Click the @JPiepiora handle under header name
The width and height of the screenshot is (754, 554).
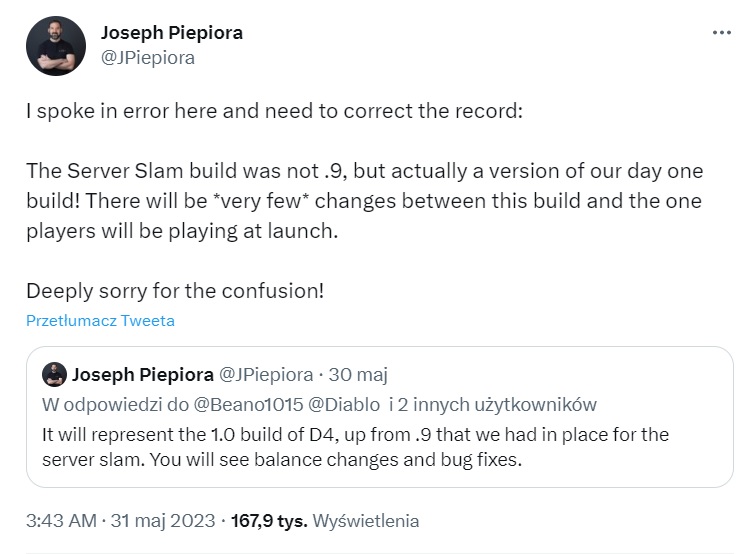pyautogui.click(x=147, y=57)
